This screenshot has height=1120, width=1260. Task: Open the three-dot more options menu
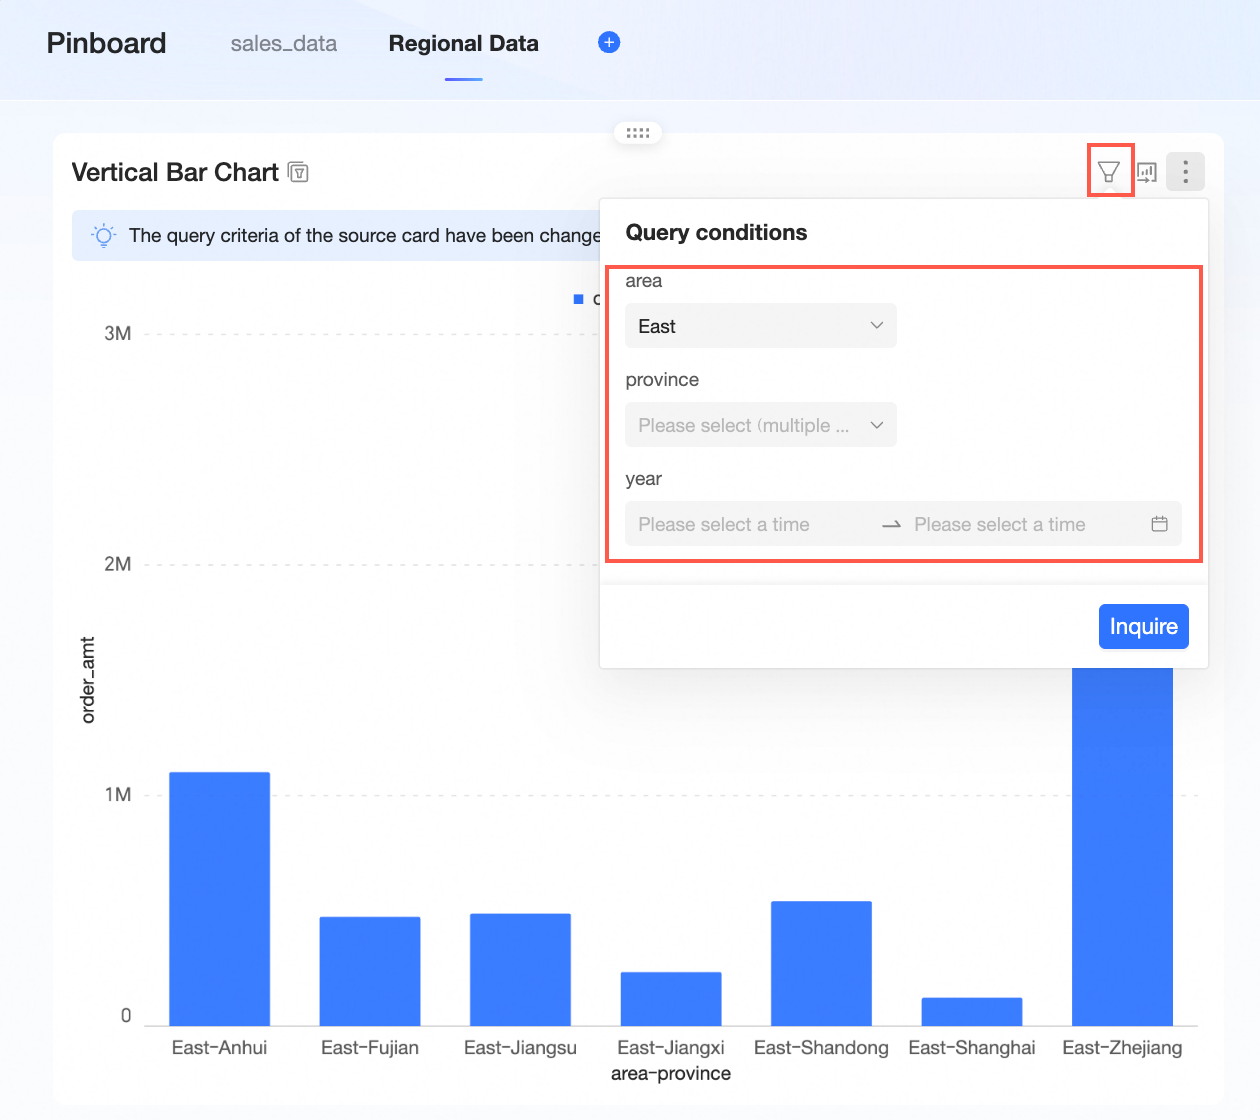click(x=1185, y=172)
